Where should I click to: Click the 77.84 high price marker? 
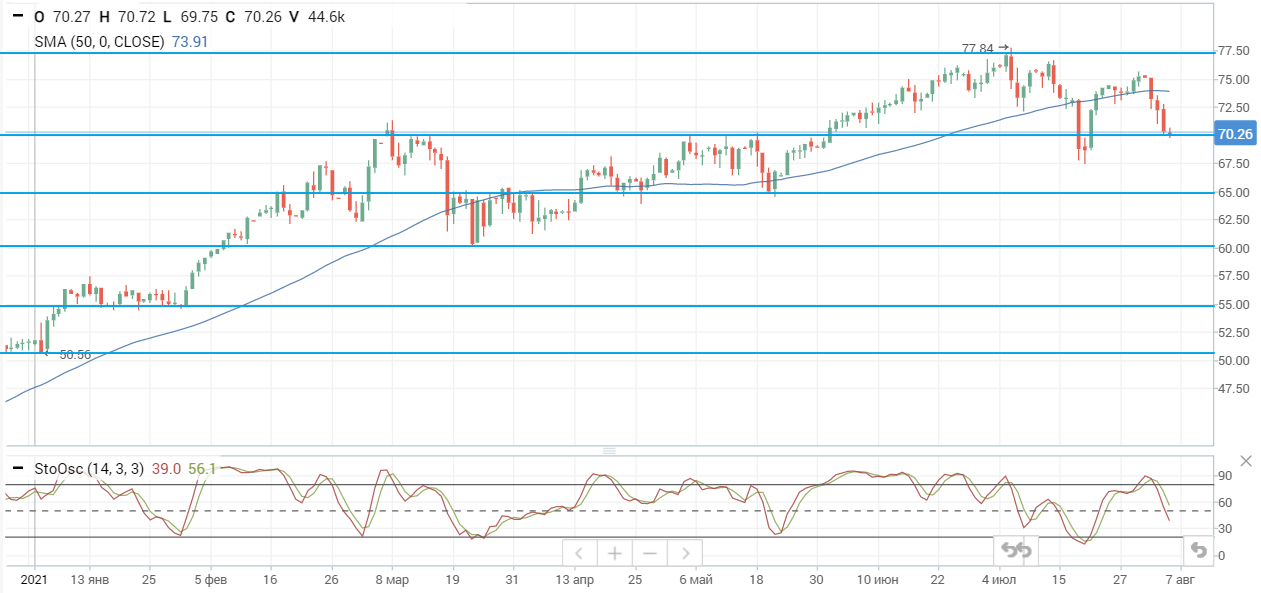tap(978, 48)
